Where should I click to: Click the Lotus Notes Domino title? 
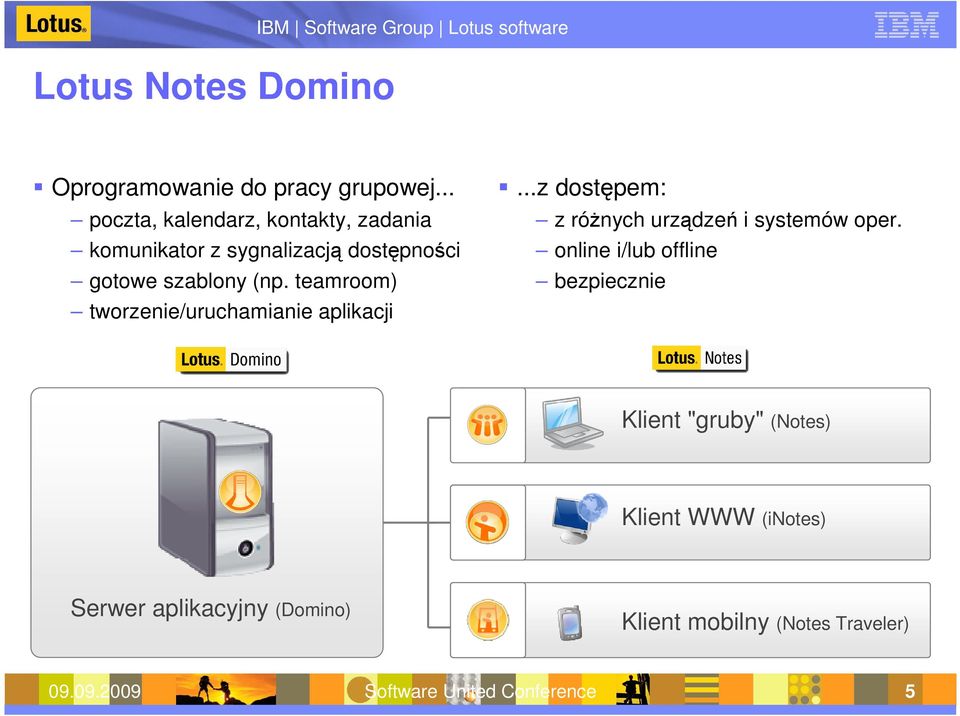(214, 86)
